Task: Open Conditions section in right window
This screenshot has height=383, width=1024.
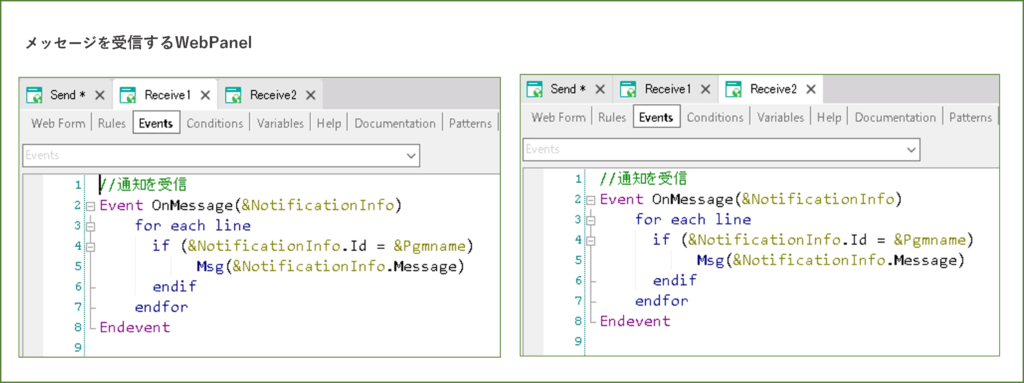Action: [715, 118]
